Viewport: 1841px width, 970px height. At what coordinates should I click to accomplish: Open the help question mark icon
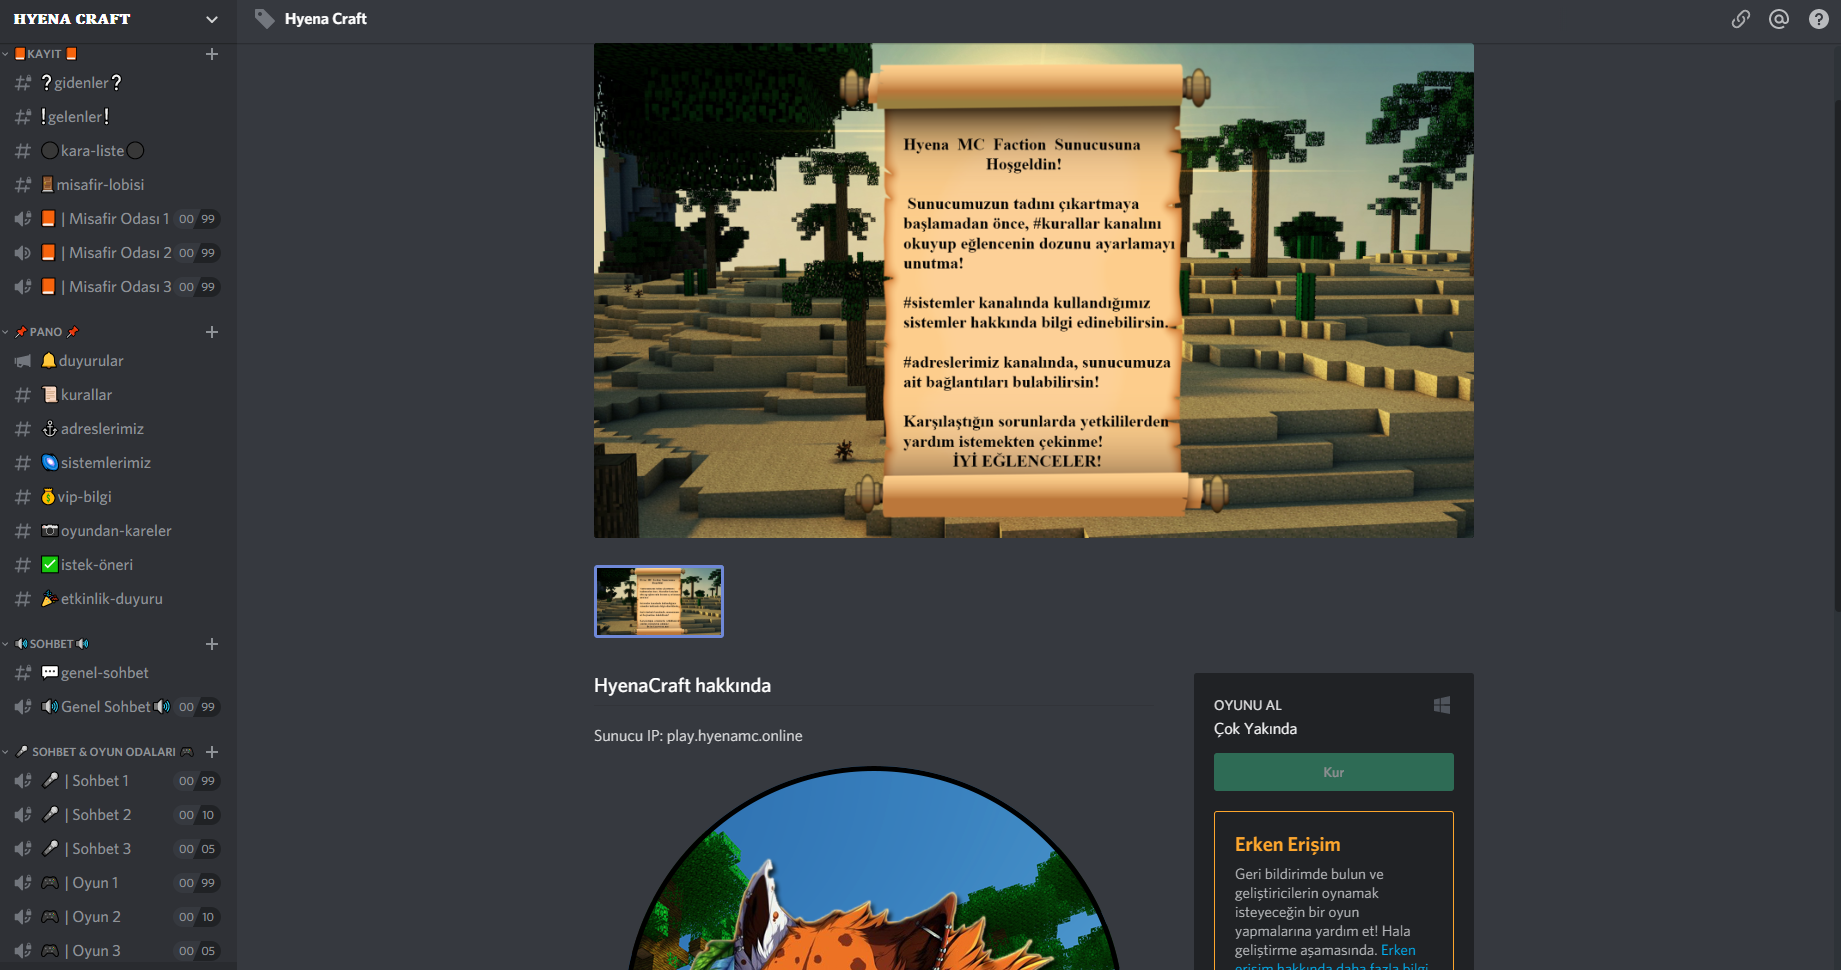click(x=1819, y=19)
